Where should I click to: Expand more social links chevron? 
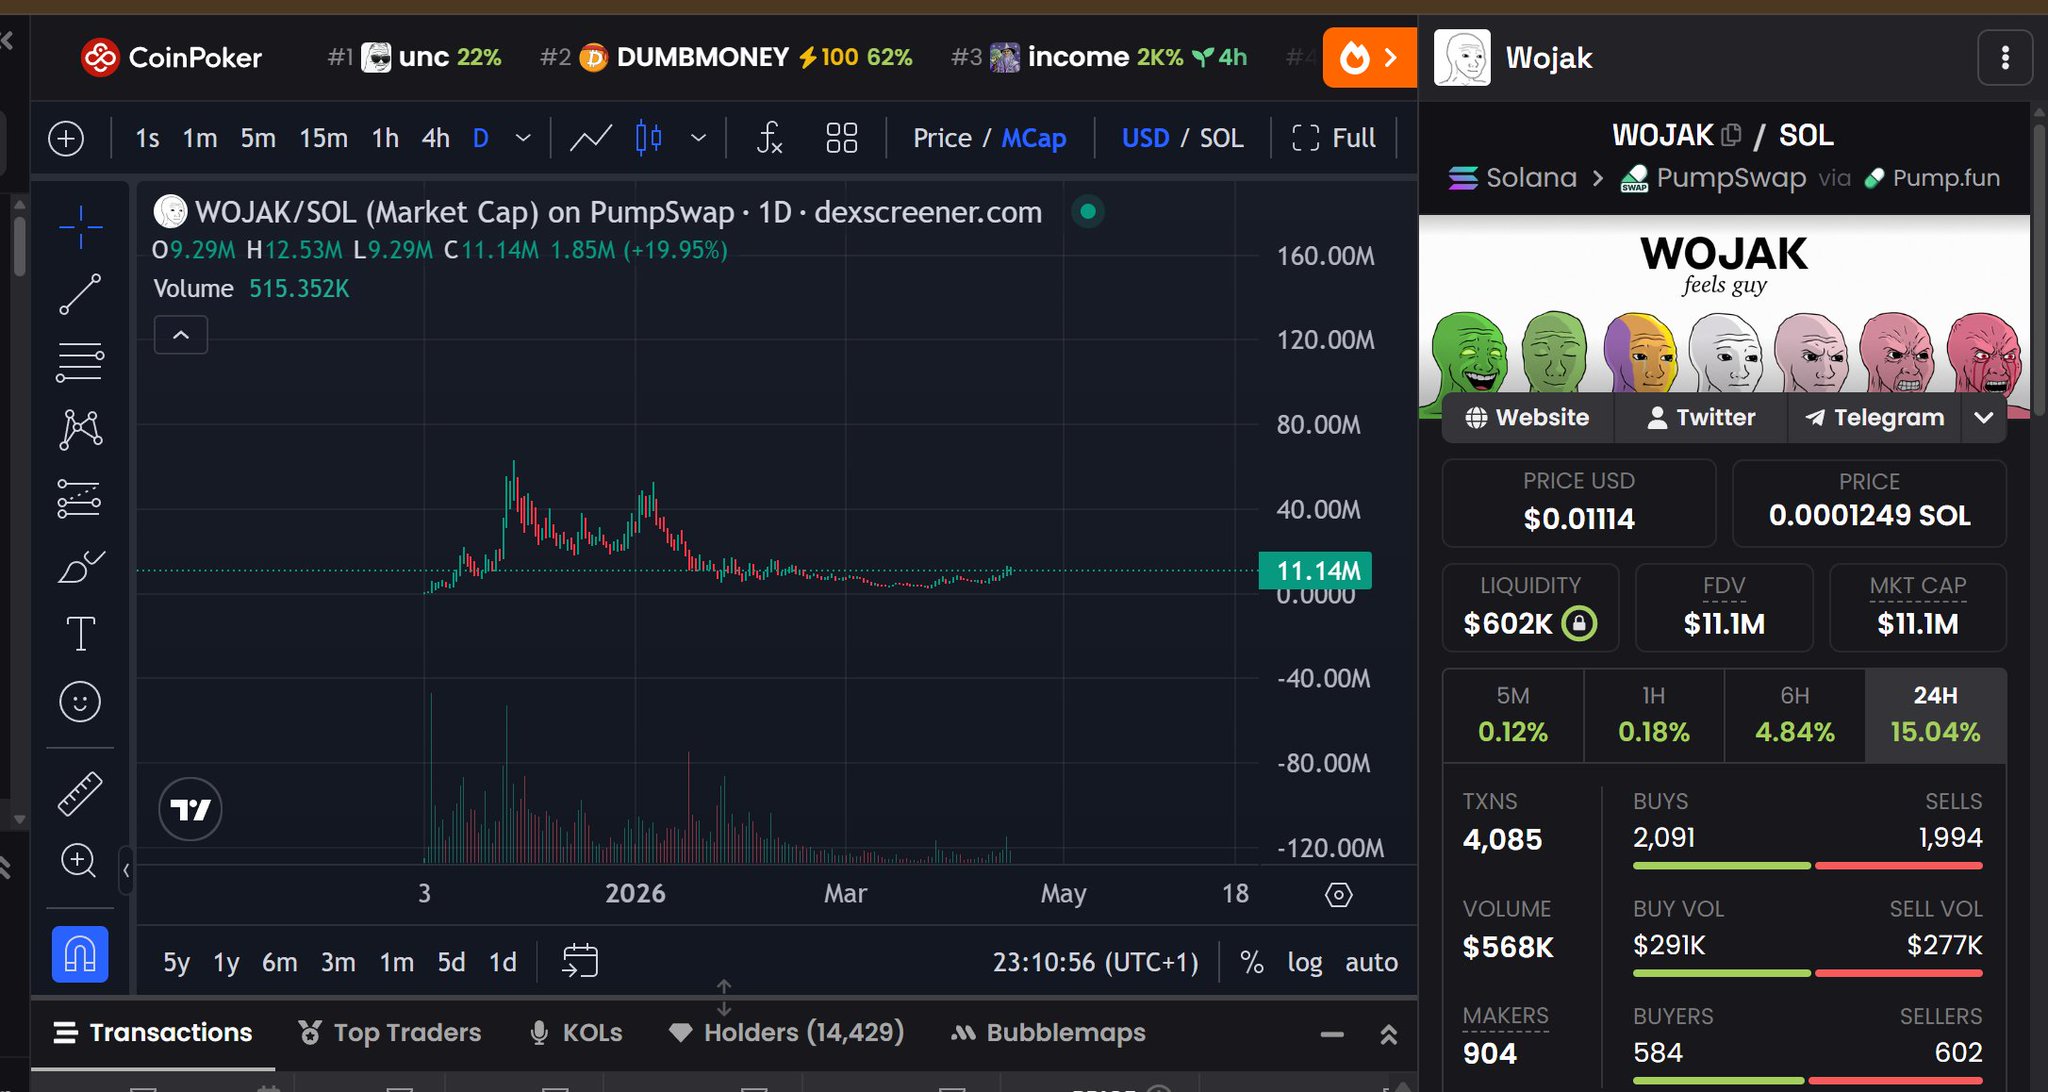pos(1984,418)
